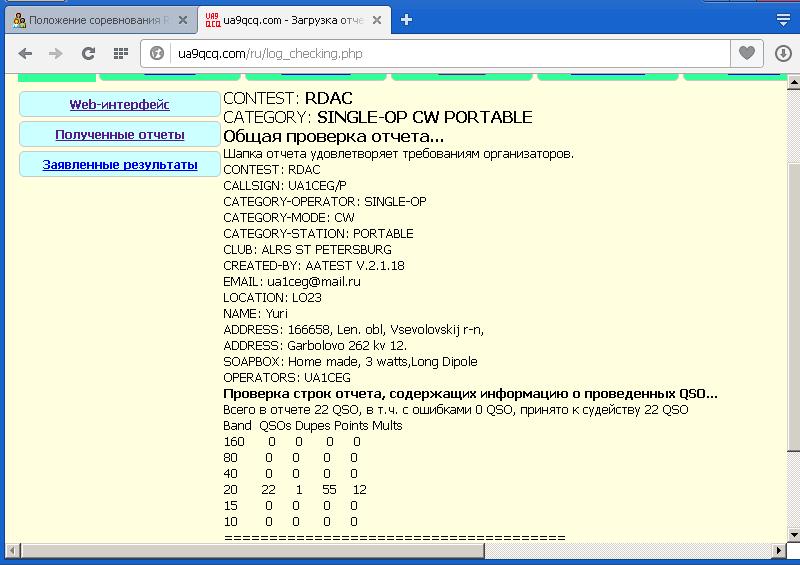This screenshot has height=565, width=800.
Task: Click LOCATION: LO23 line
Action: [x=272, y=298]
